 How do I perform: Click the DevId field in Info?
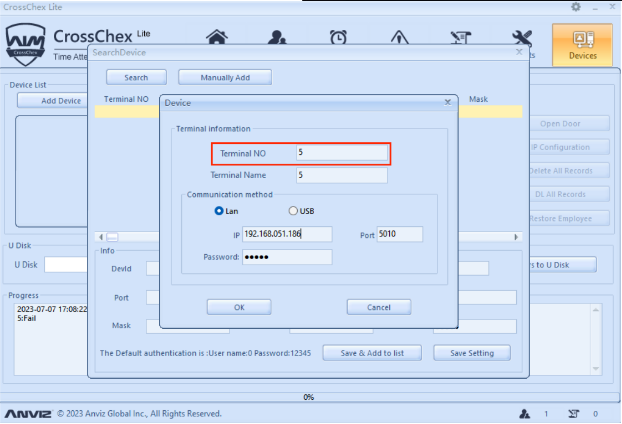153,269
